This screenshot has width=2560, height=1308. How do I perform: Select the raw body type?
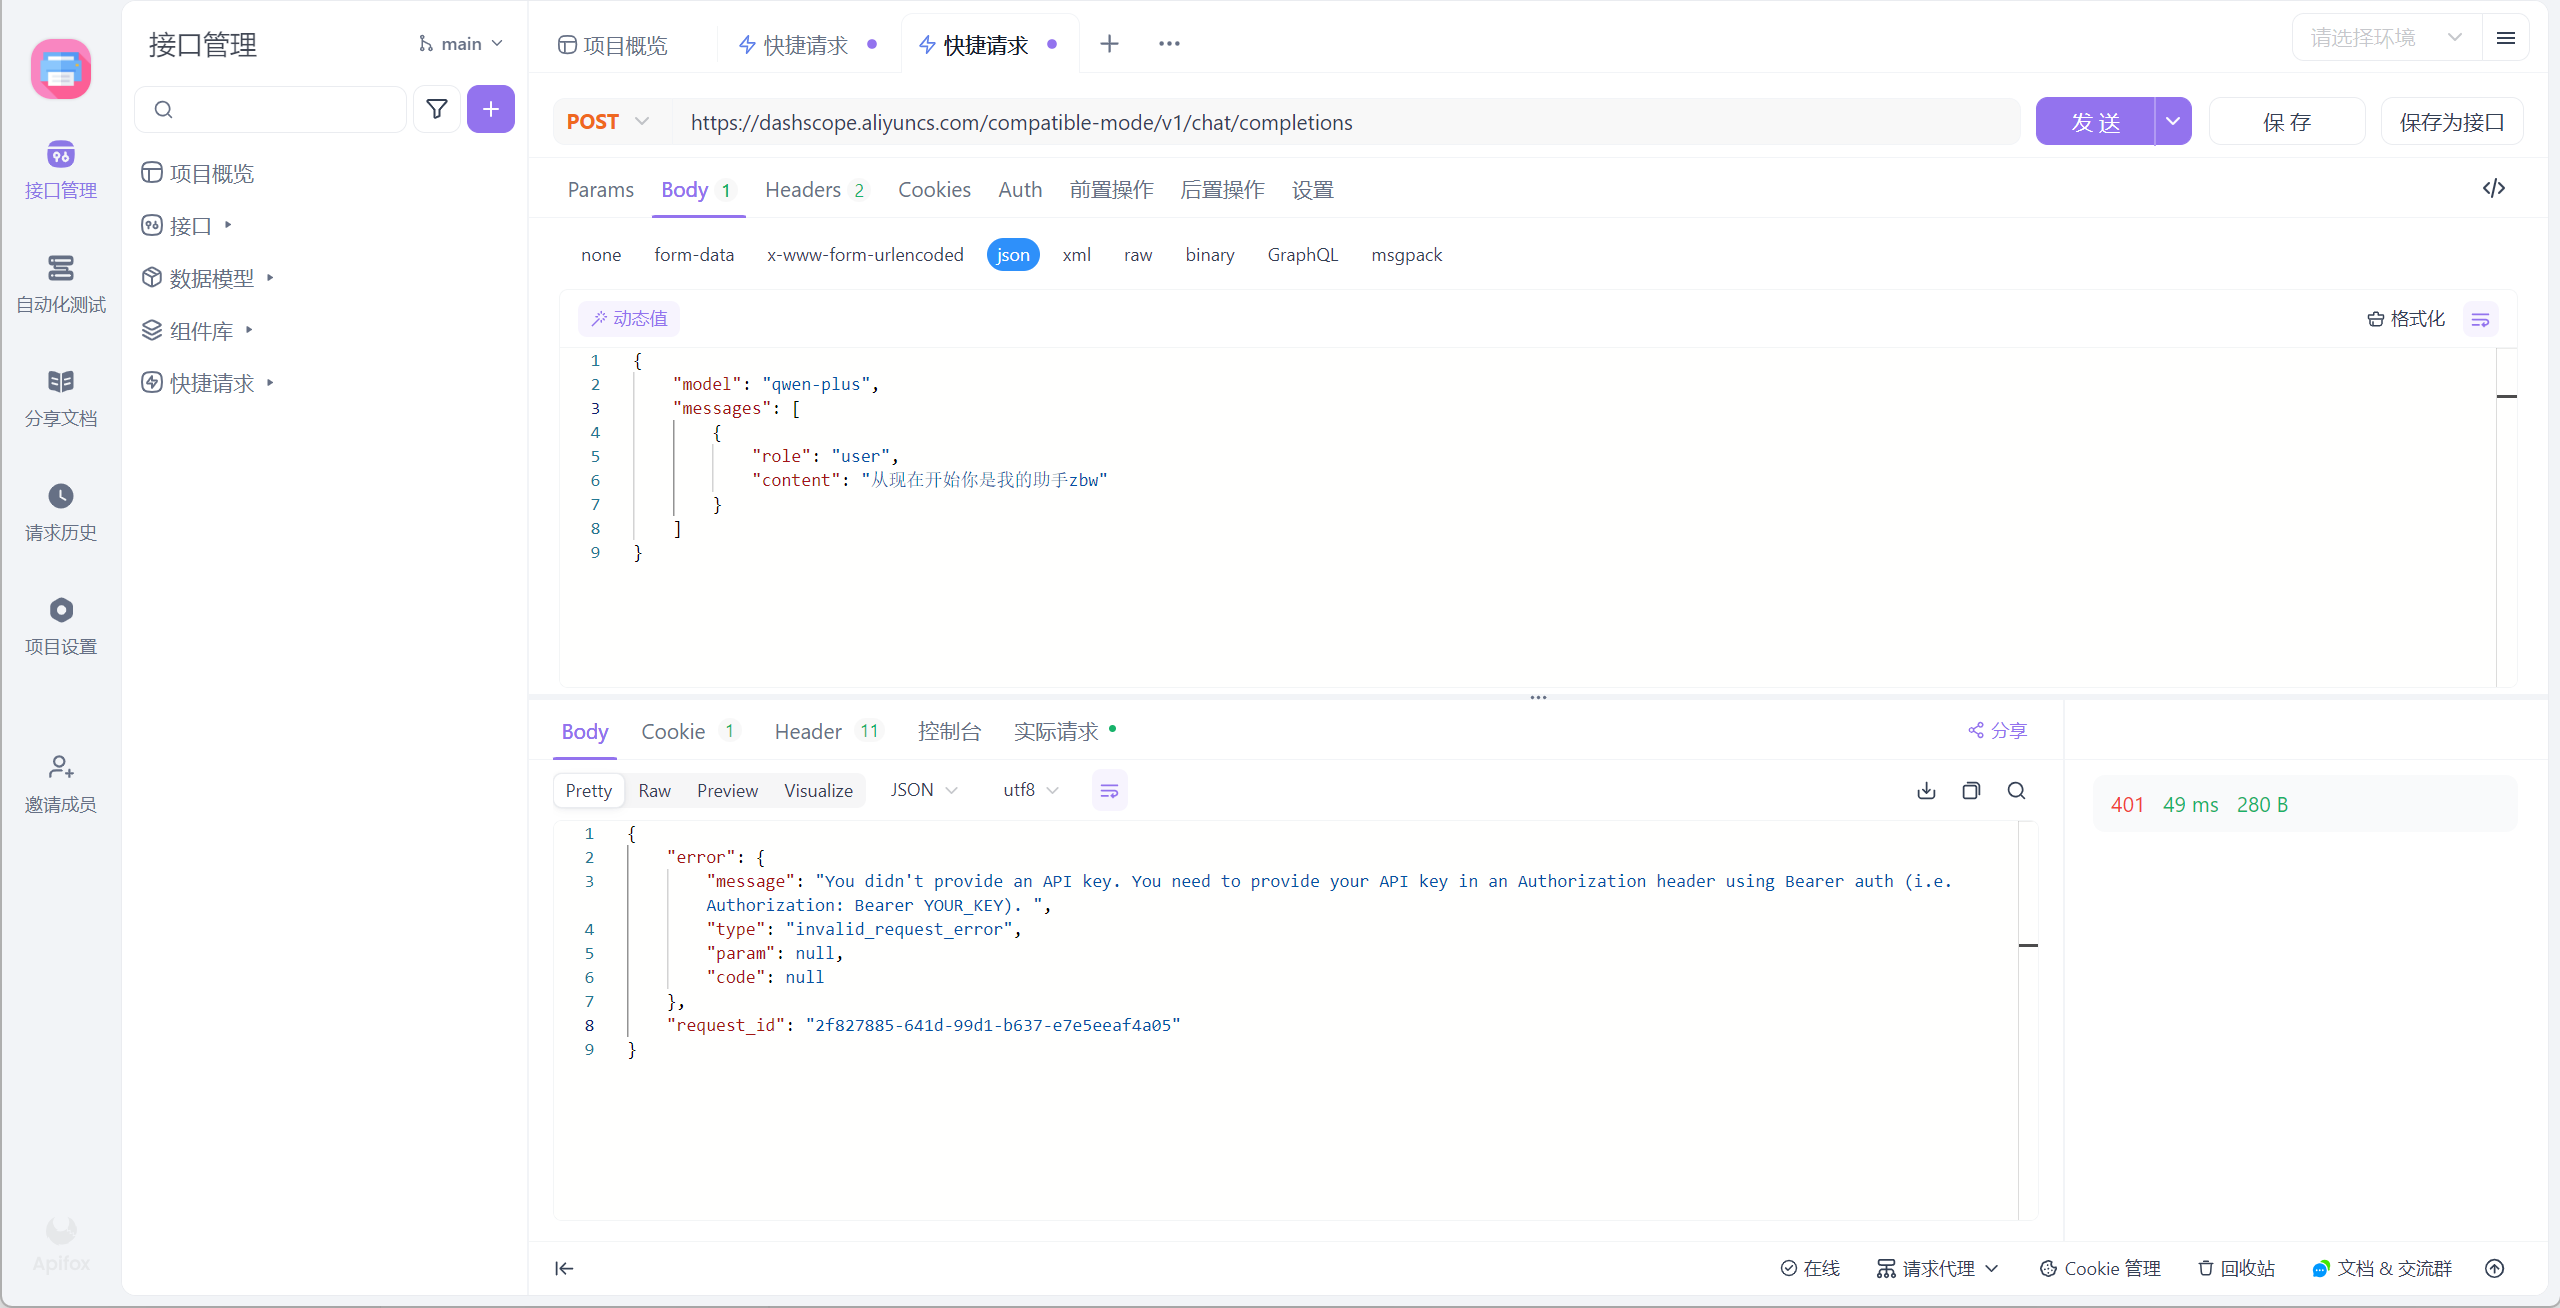point(1137,255)
